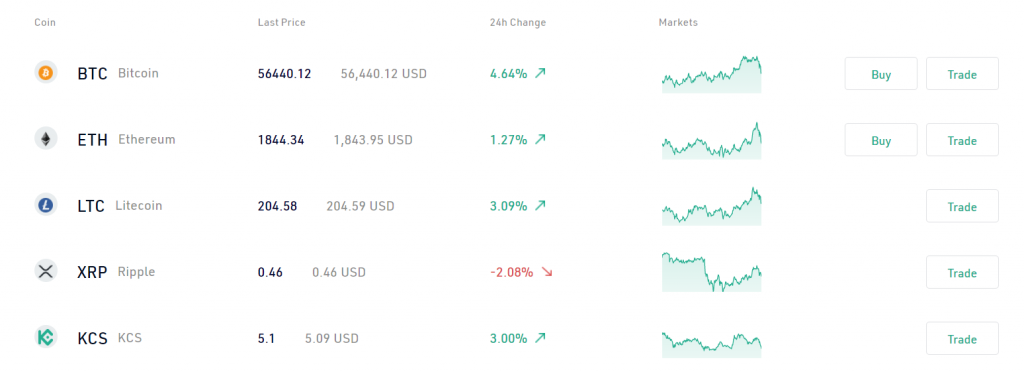Buy Bitcoin using the Buy button

coord(881,74)
